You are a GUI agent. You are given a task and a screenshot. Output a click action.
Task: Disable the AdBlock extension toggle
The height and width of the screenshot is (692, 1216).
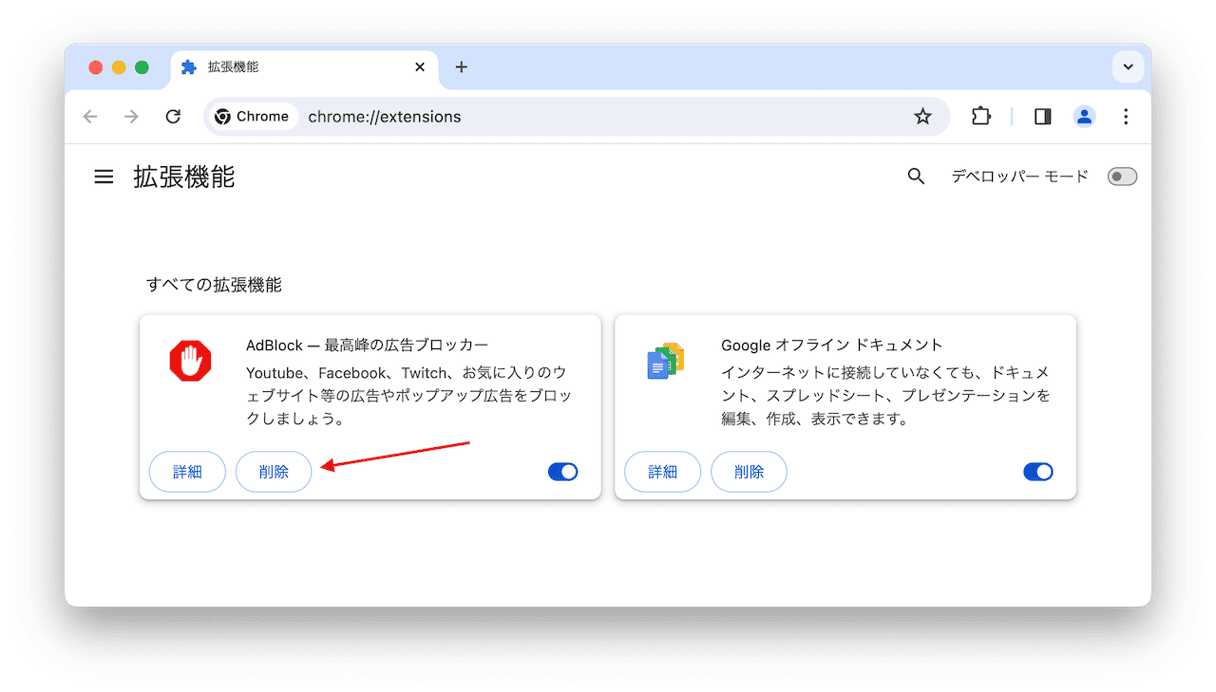[563, 472]
